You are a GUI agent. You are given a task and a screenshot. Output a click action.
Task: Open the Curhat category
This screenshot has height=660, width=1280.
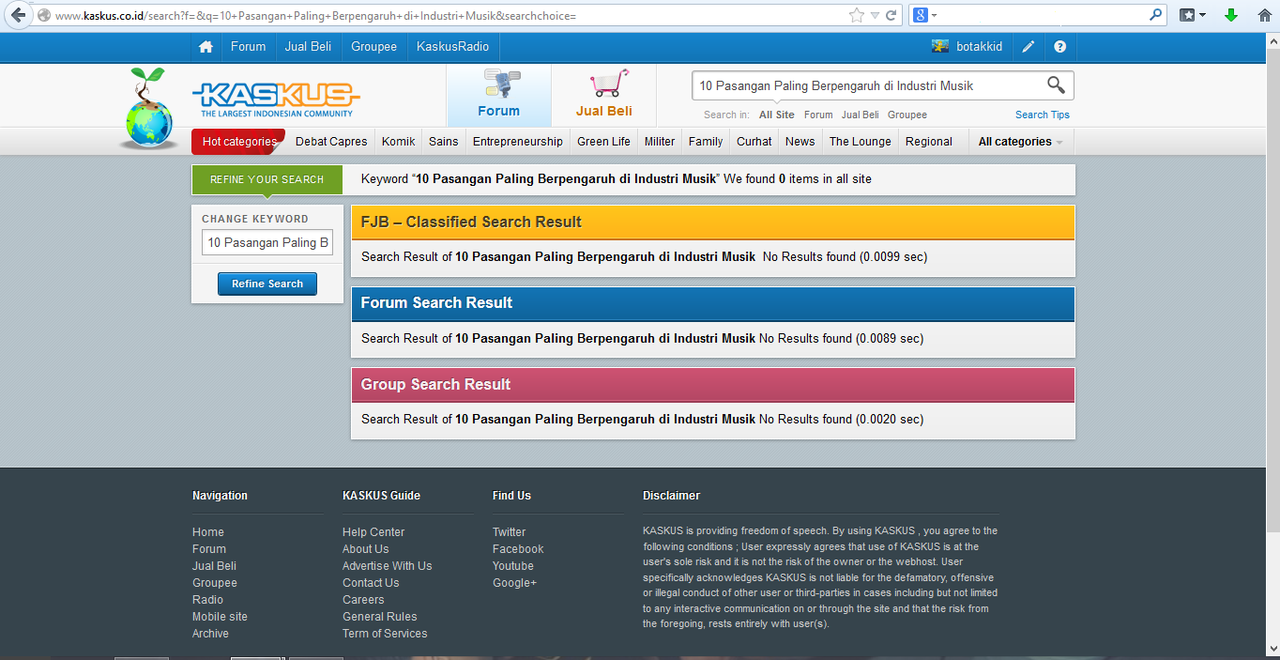754,142
